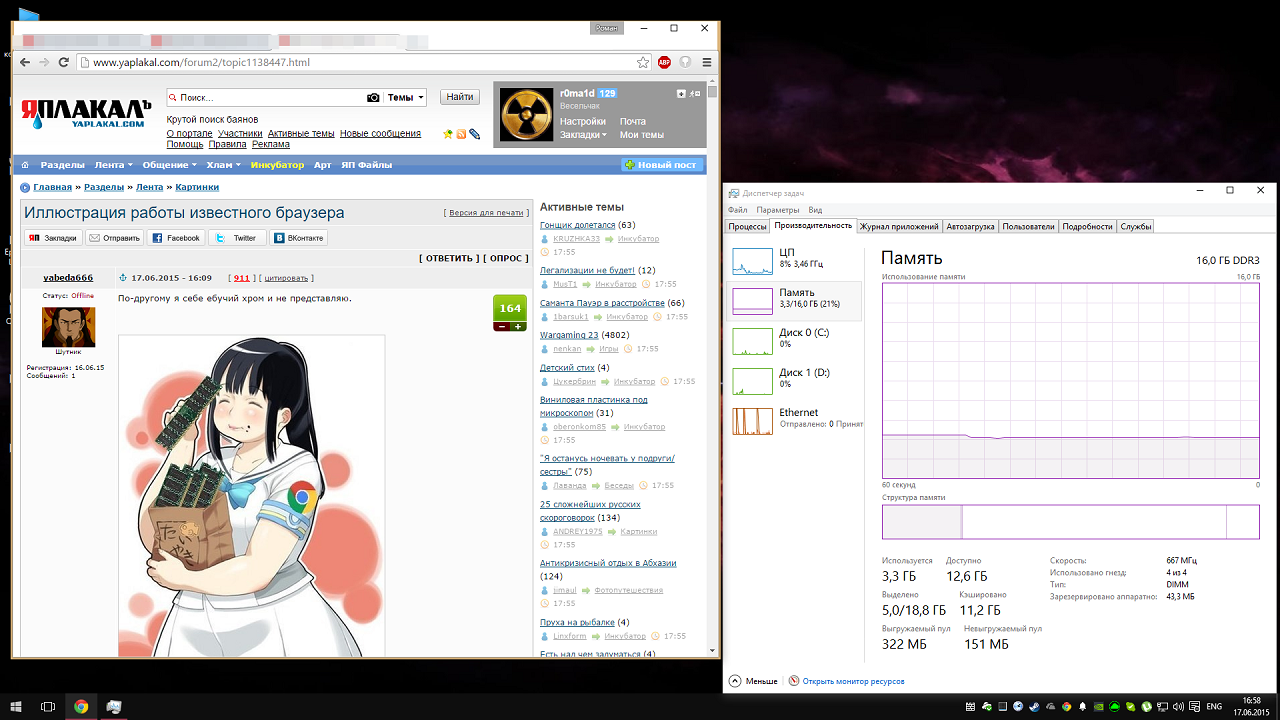The image size is (1280, 720).
Task: Switch to the Службы tab
Action: pyautogui.click(x=1136, y=227)
